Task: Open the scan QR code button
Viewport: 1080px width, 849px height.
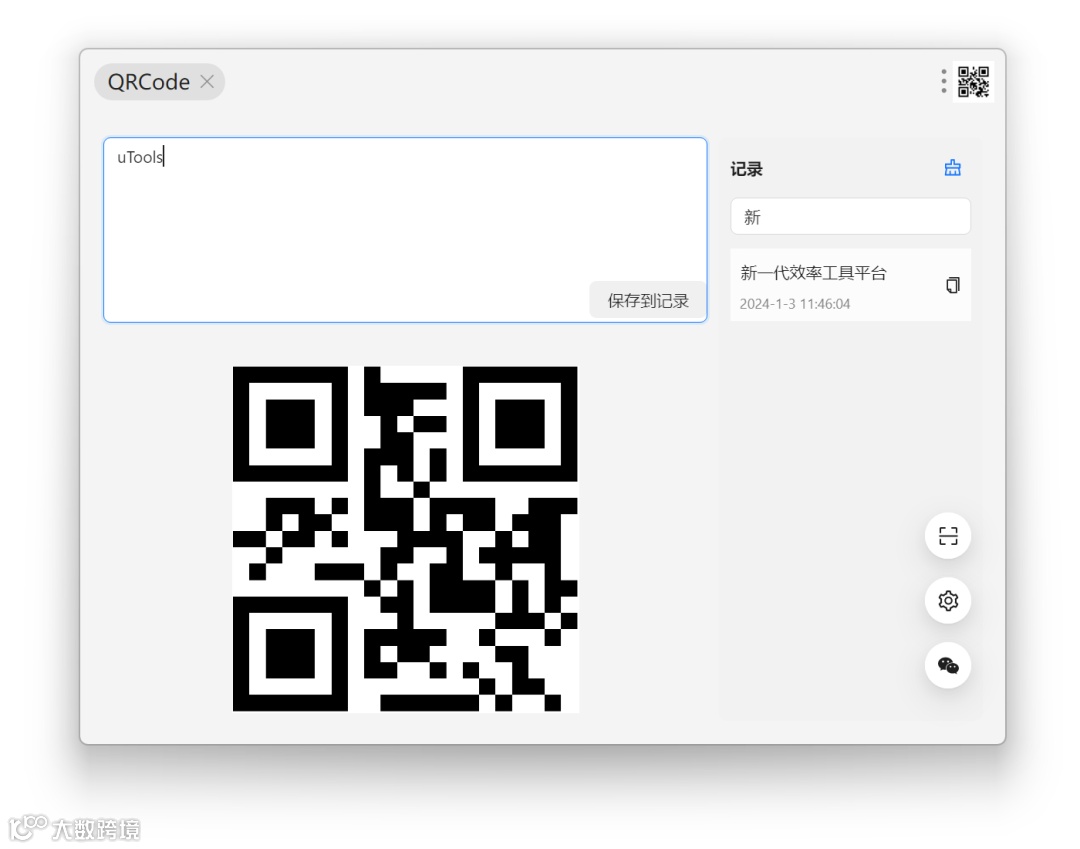Action: pos(948,536)
